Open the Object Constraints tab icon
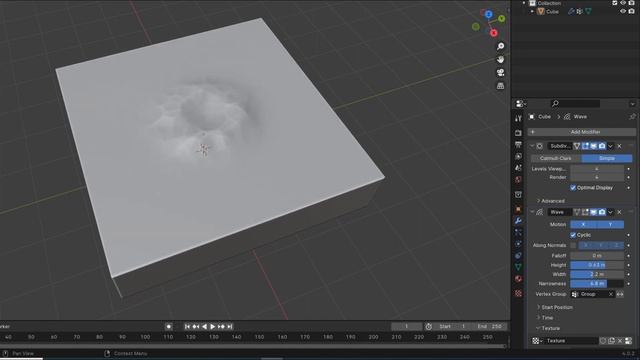Viewport: 640px width, 360px height. pyautogui.click(x=518, y=256)
